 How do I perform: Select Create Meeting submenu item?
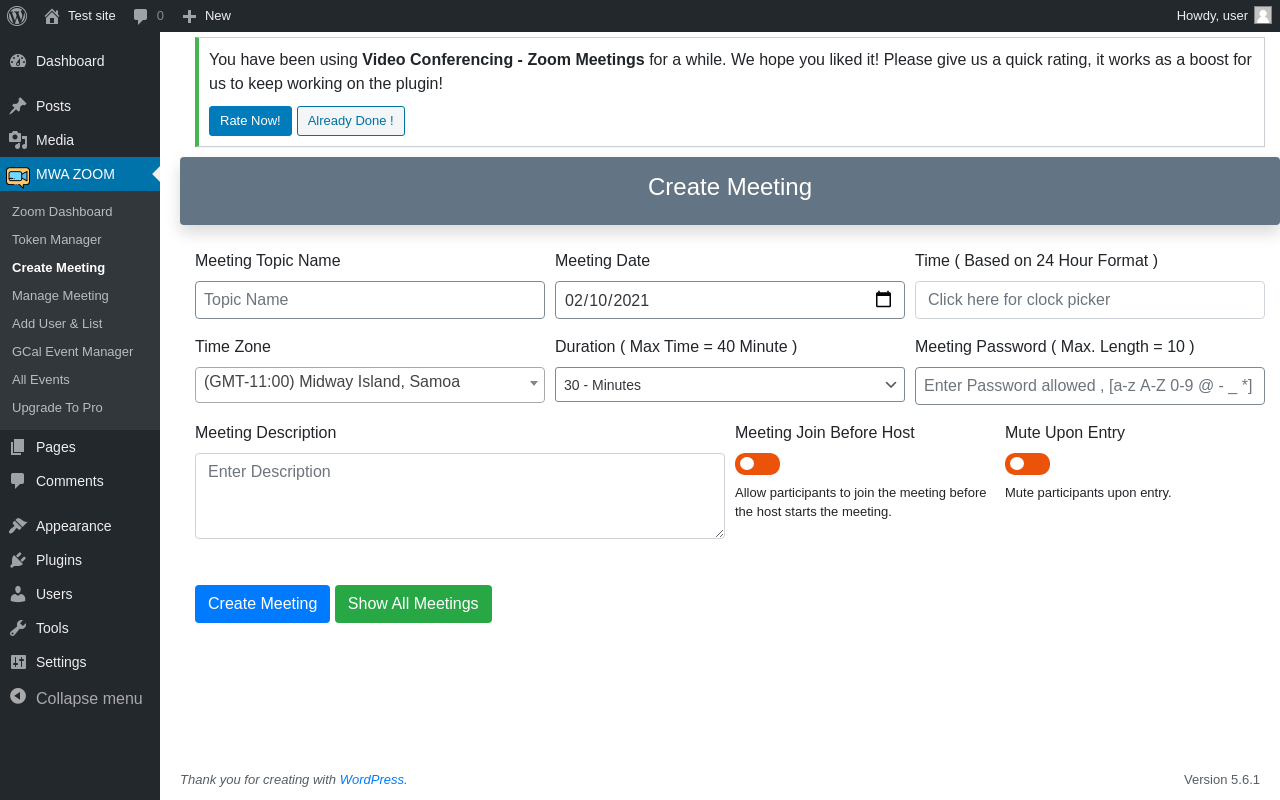(x=58, y=268)
